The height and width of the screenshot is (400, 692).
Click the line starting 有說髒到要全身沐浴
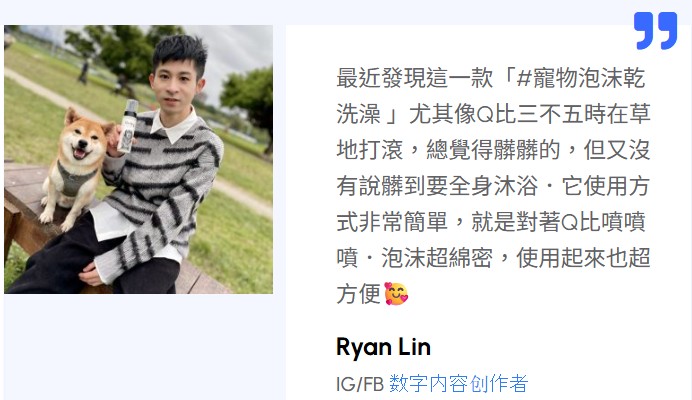[493, 186]
